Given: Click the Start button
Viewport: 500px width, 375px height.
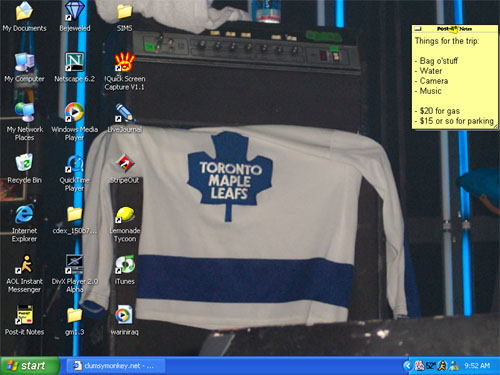Looking at the screenshot, I should coord(30,366).
